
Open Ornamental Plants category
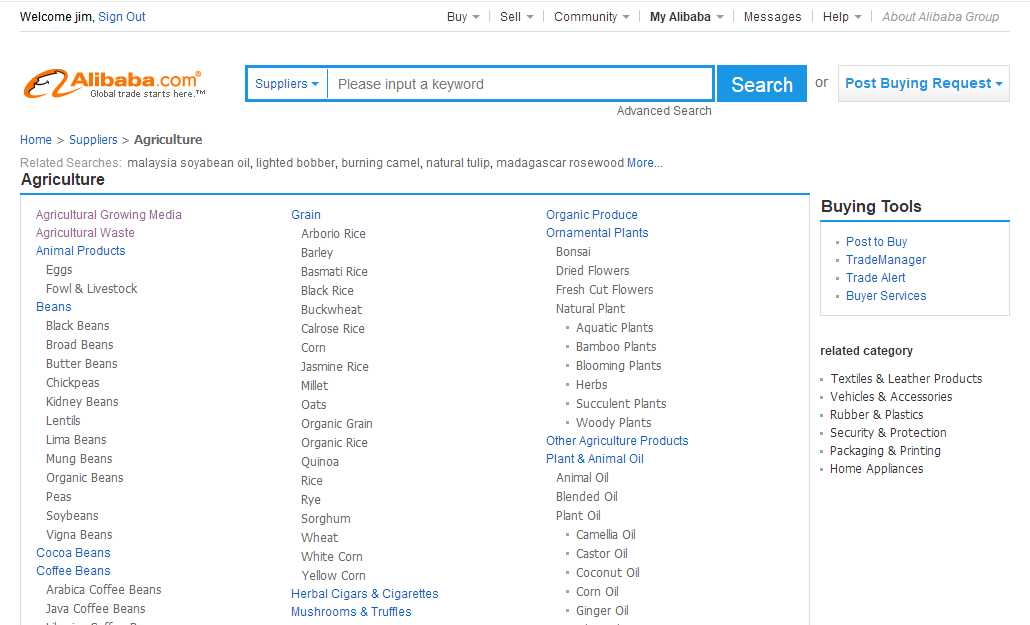tap(596, 233)
